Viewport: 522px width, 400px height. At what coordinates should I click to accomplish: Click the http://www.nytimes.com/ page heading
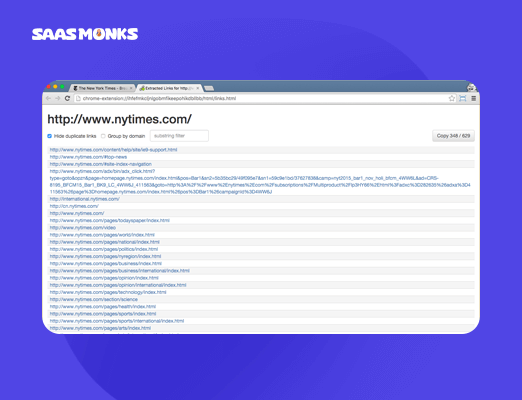(119, 119)
